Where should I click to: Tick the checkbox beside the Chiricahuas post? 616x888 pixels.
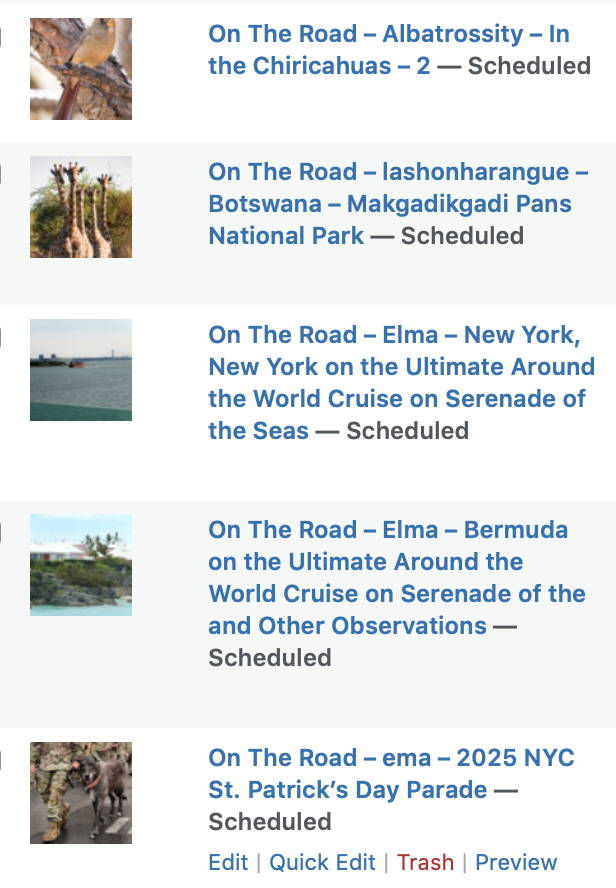0,37
